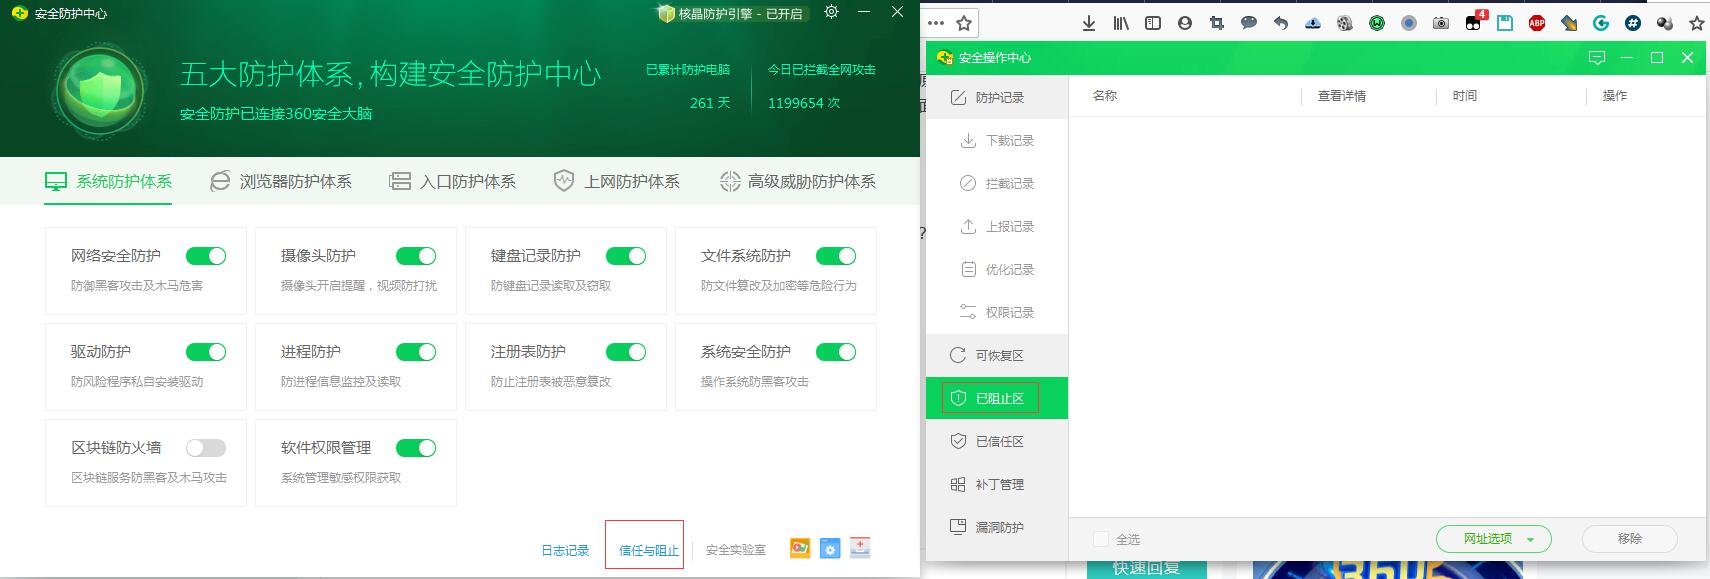Click the feedback icon in 安全操作中心 title bar
The height and width of the screenshot is (579, 1710).
[x=1596, y=58]
